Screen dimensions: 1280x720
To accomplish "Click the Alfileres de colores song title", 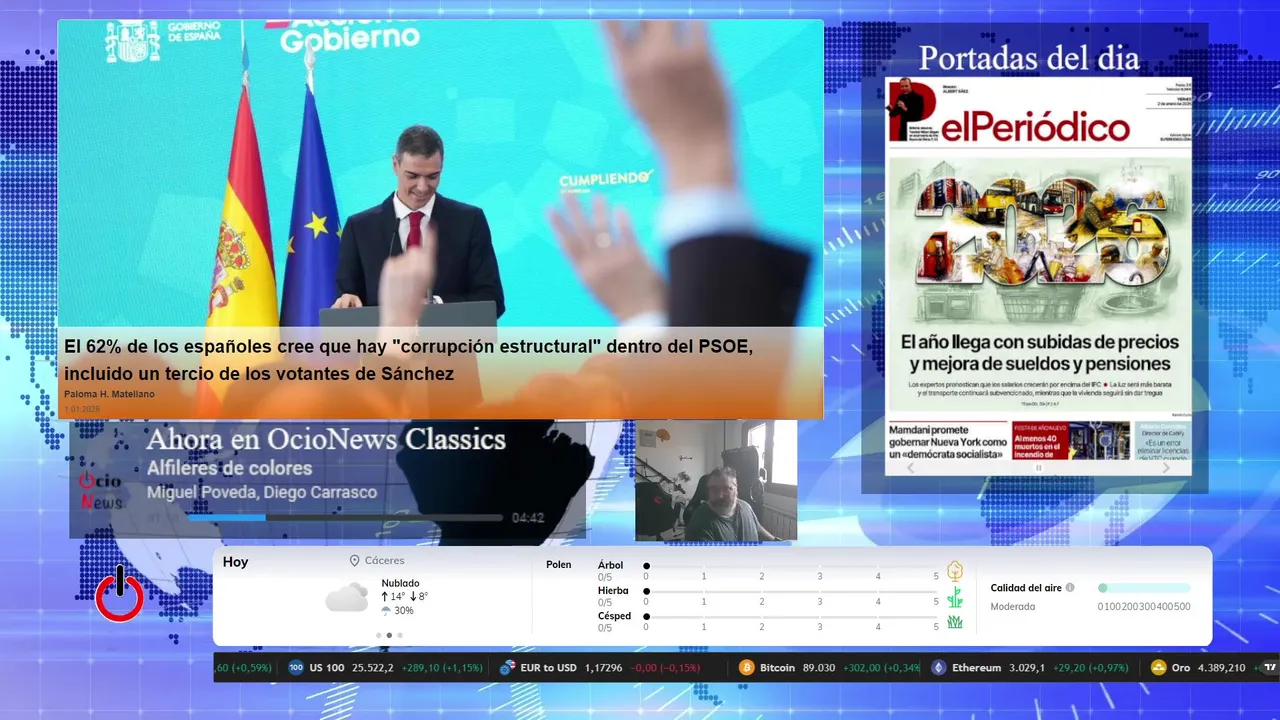I will (x=229, y=468).
